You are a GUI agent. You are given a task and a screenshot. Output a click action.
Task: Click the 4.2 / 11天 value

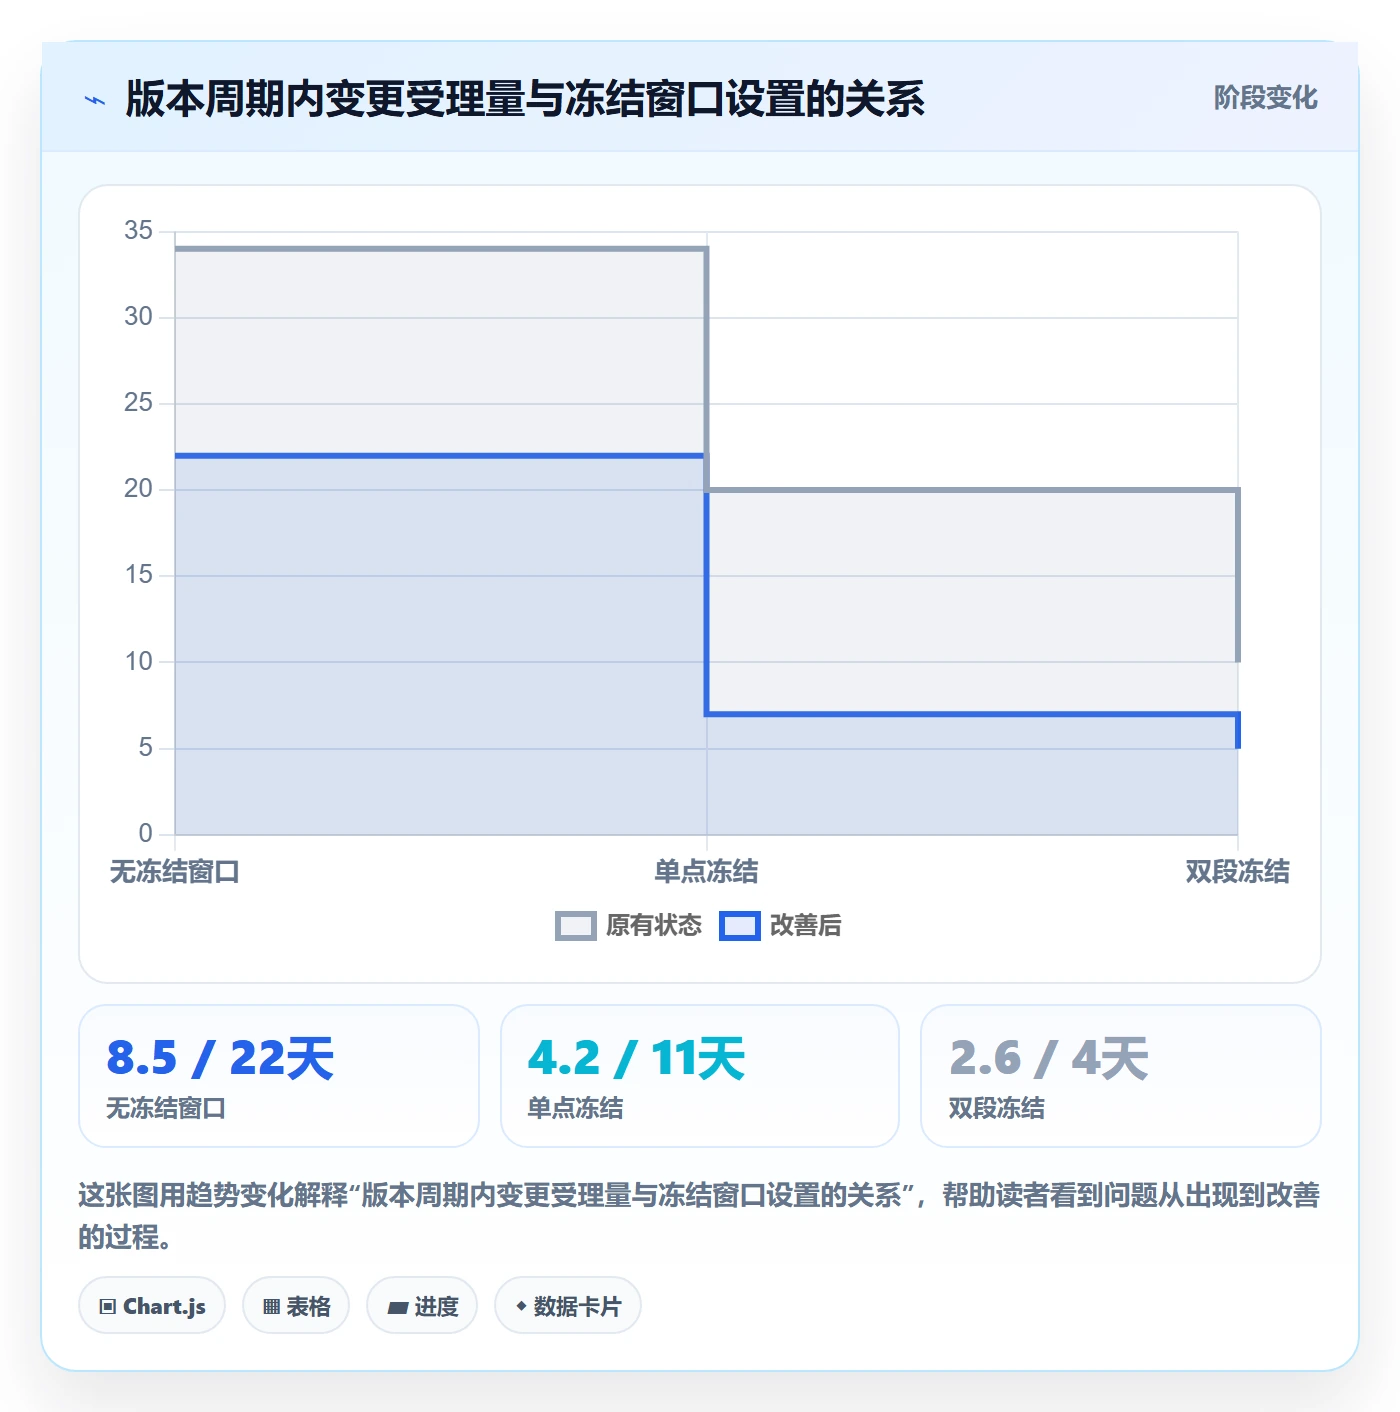tap(636, 1058)
